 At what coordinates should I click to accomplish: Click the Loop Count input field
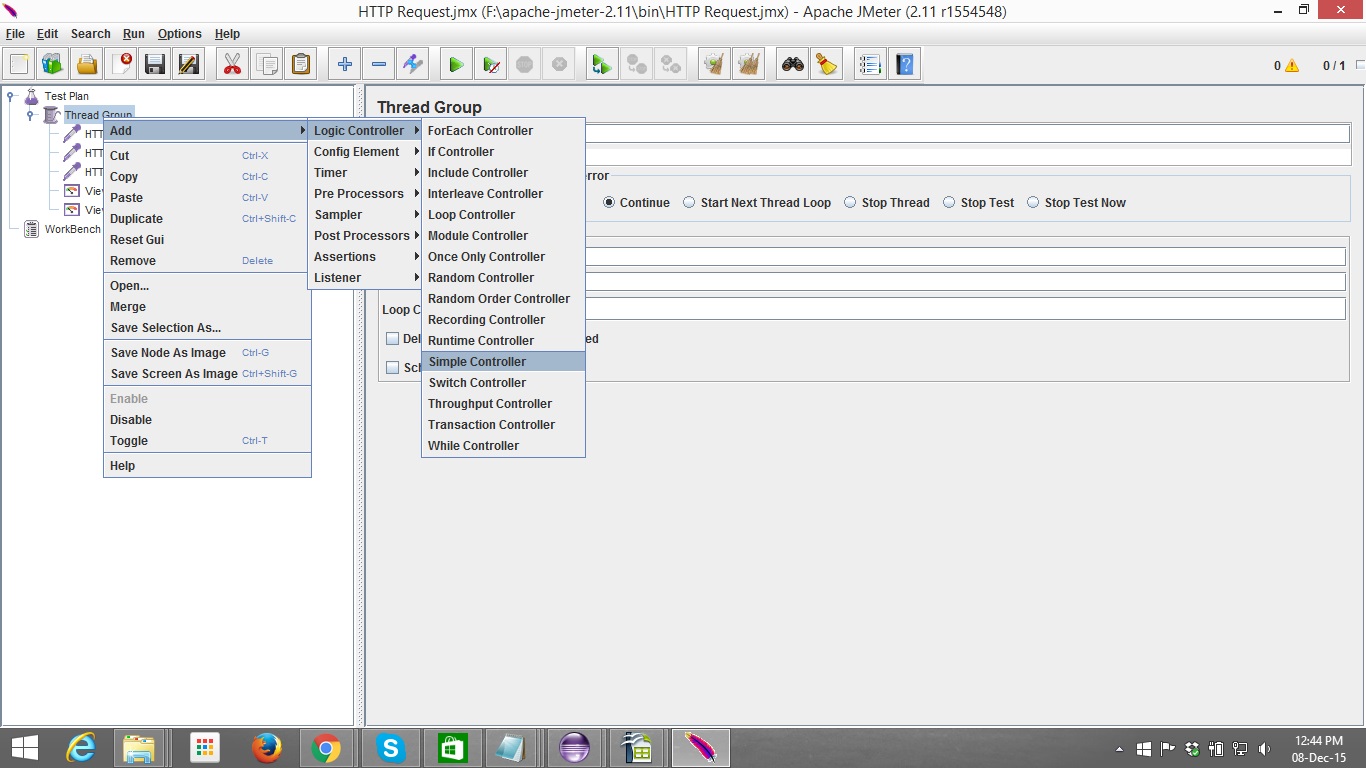(x=967, y=309)
